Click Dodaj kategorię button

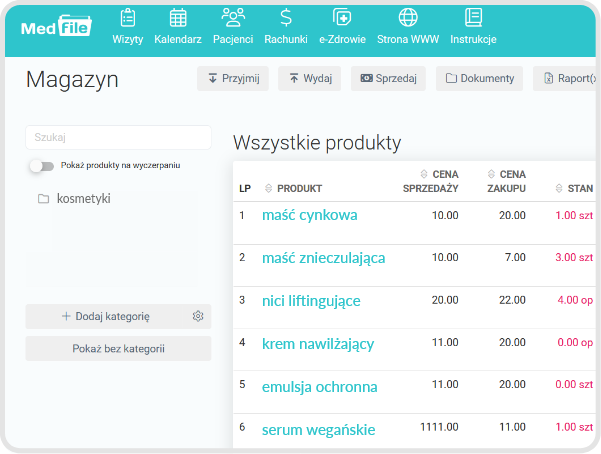[x=105, y=316]
